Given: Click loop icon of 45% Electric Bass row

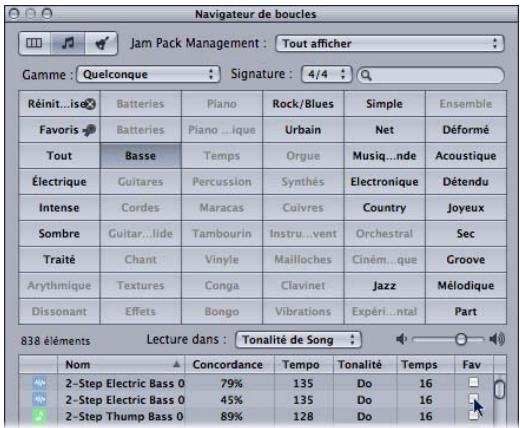Looking at the screenshot, I should coord(40,400).
